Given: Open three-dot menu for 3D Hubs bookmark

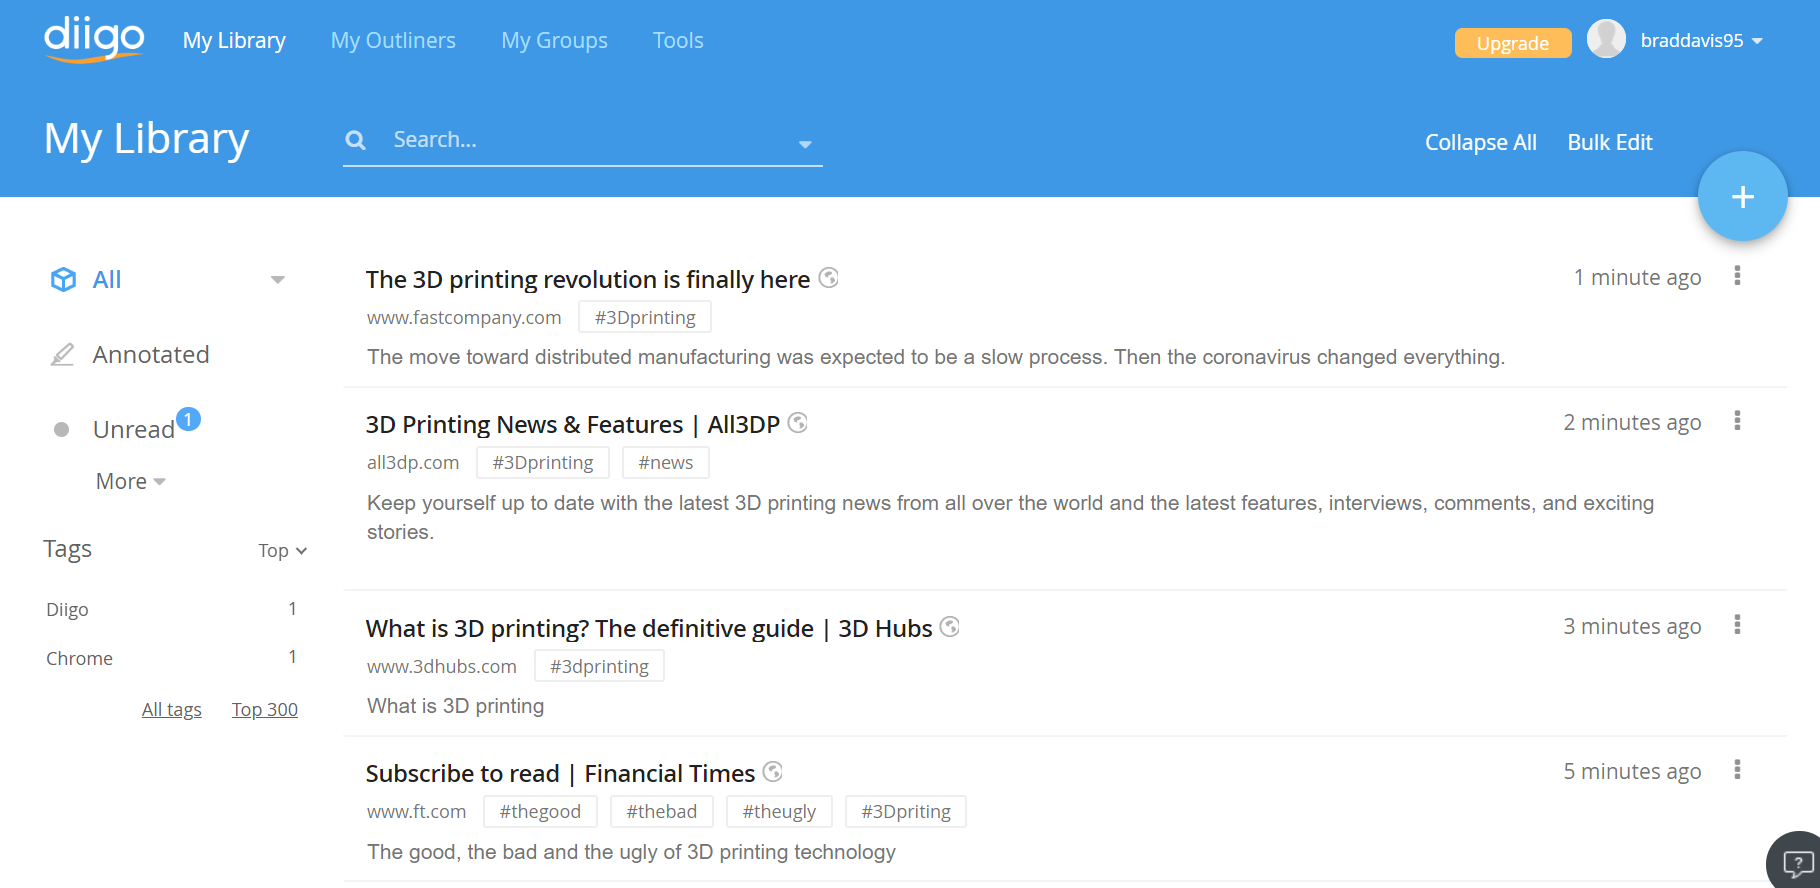Looking at the screenshot, I should tap(1737, 625).
